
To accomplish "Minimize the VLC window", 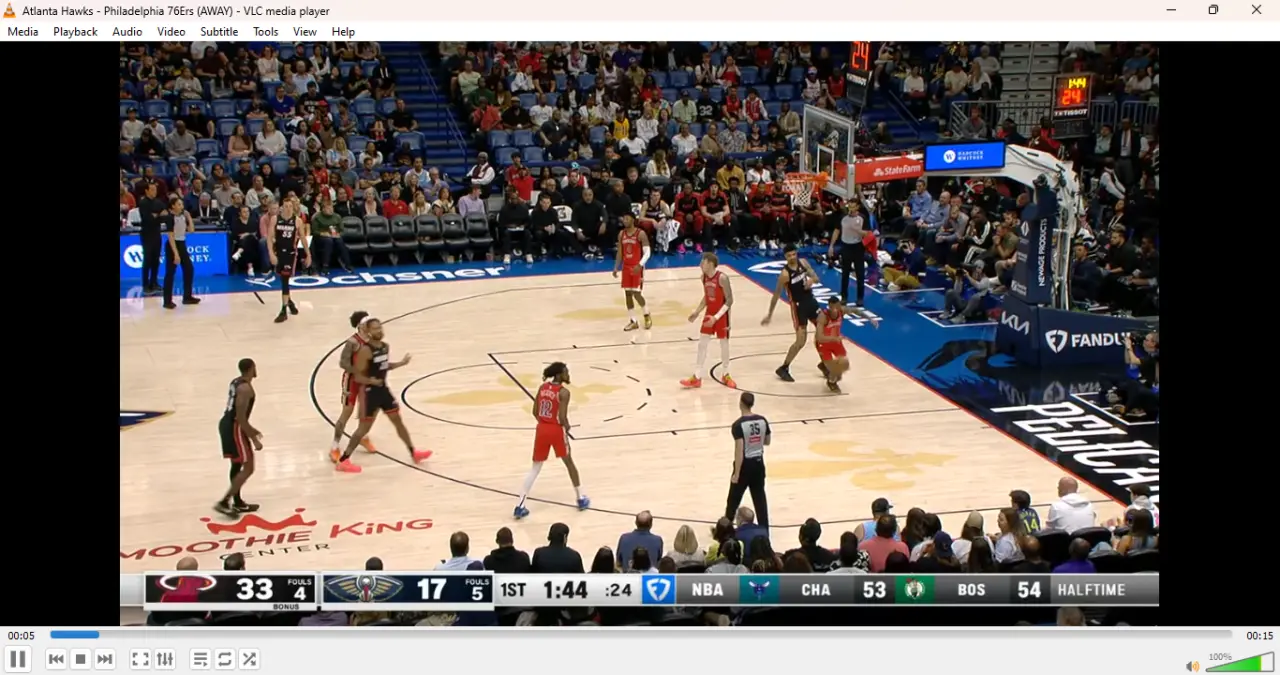I will point(1171,11).
